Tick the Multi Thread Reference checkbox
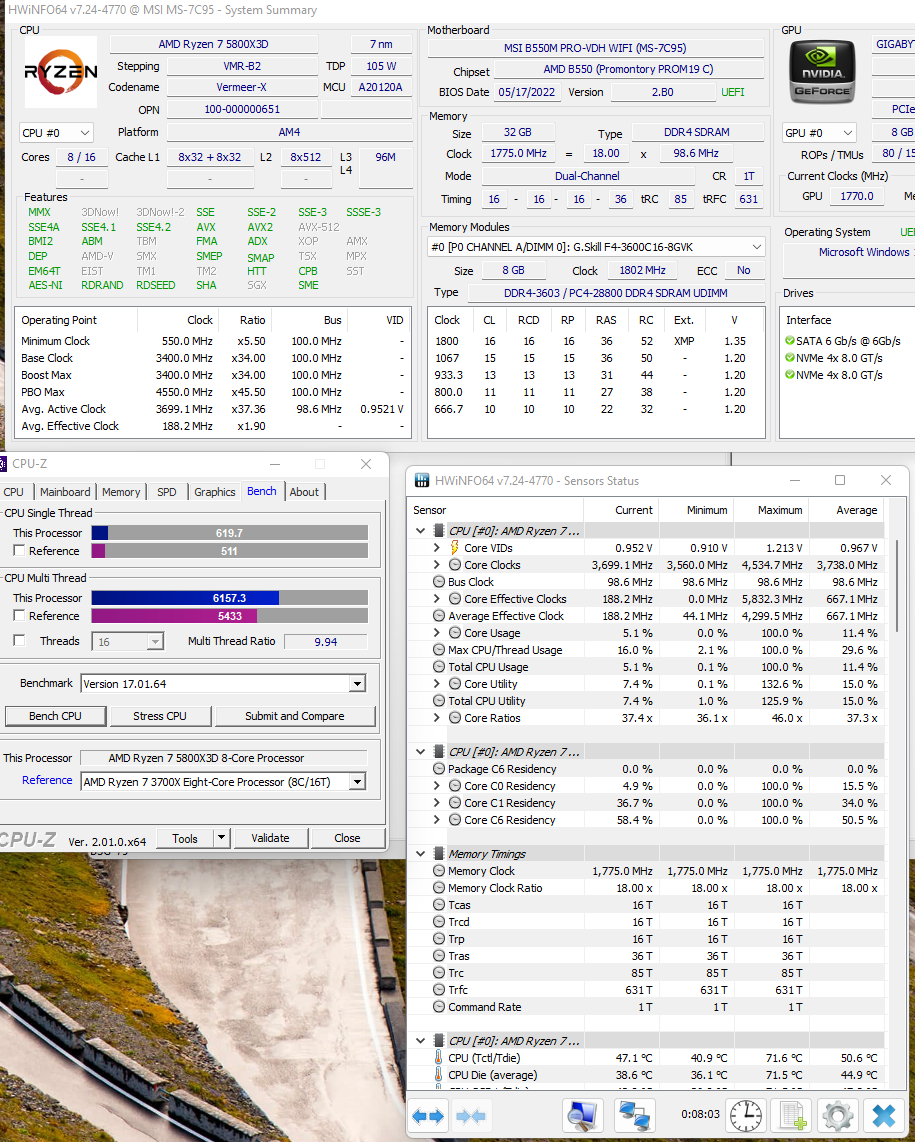Image resolution: width=915 pixels, height=1142 pixels. pyautogui.click(x=19, y=616)
